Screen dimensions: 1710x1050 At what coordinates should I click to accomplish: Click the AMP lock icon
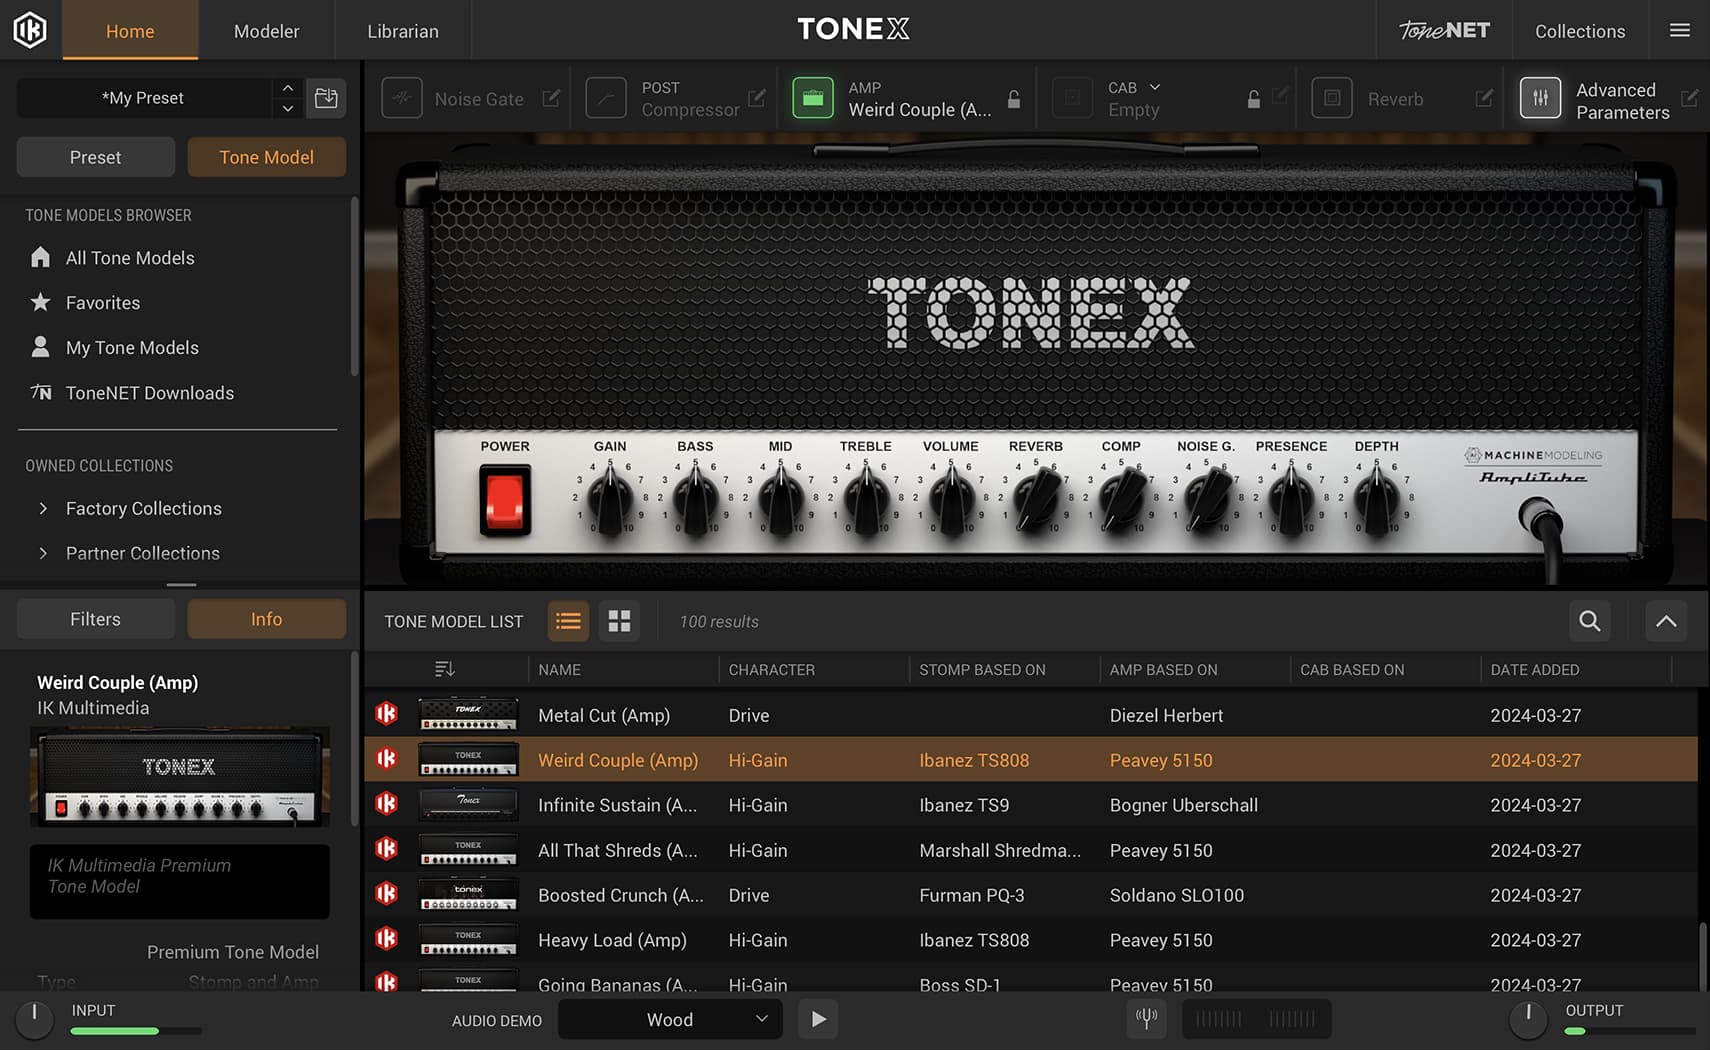(1014, 99)
